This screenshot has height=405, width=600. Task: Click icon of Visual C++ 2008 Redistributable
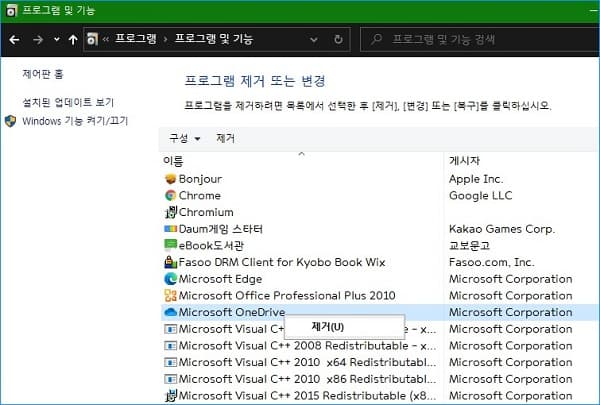click(x=170, y=346)
